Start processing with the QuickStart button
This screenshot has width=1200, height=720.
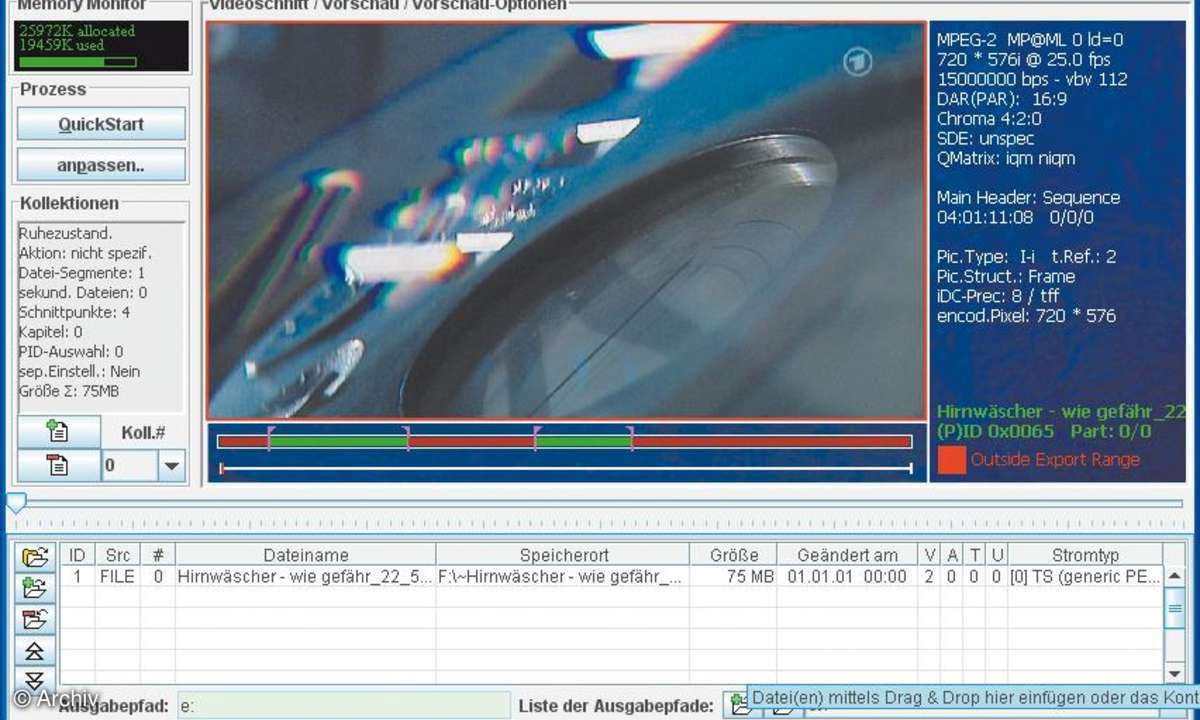101,124
